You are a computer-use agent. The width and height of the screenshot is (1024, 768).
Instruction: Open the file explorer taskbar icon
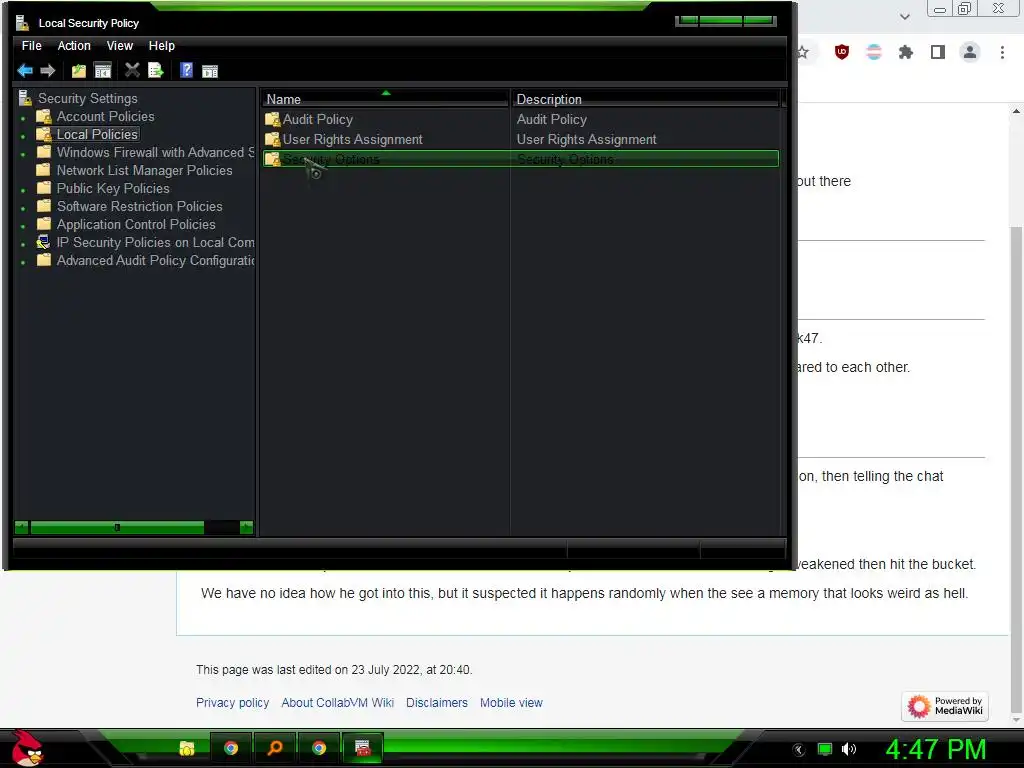(187, 748)
